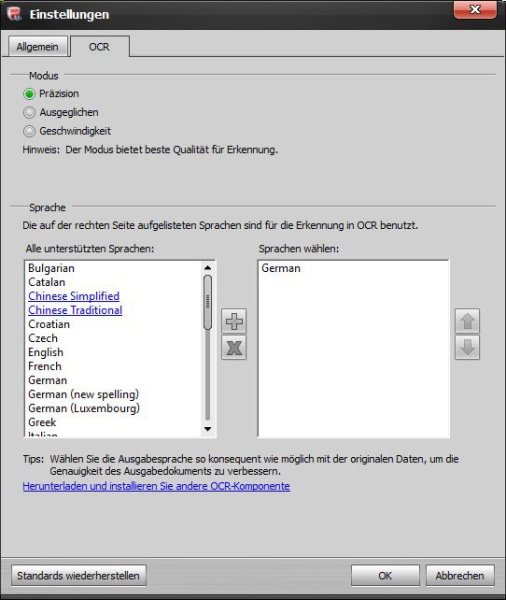Enable the Geschwindigkeit mode option

pos(29,131)
